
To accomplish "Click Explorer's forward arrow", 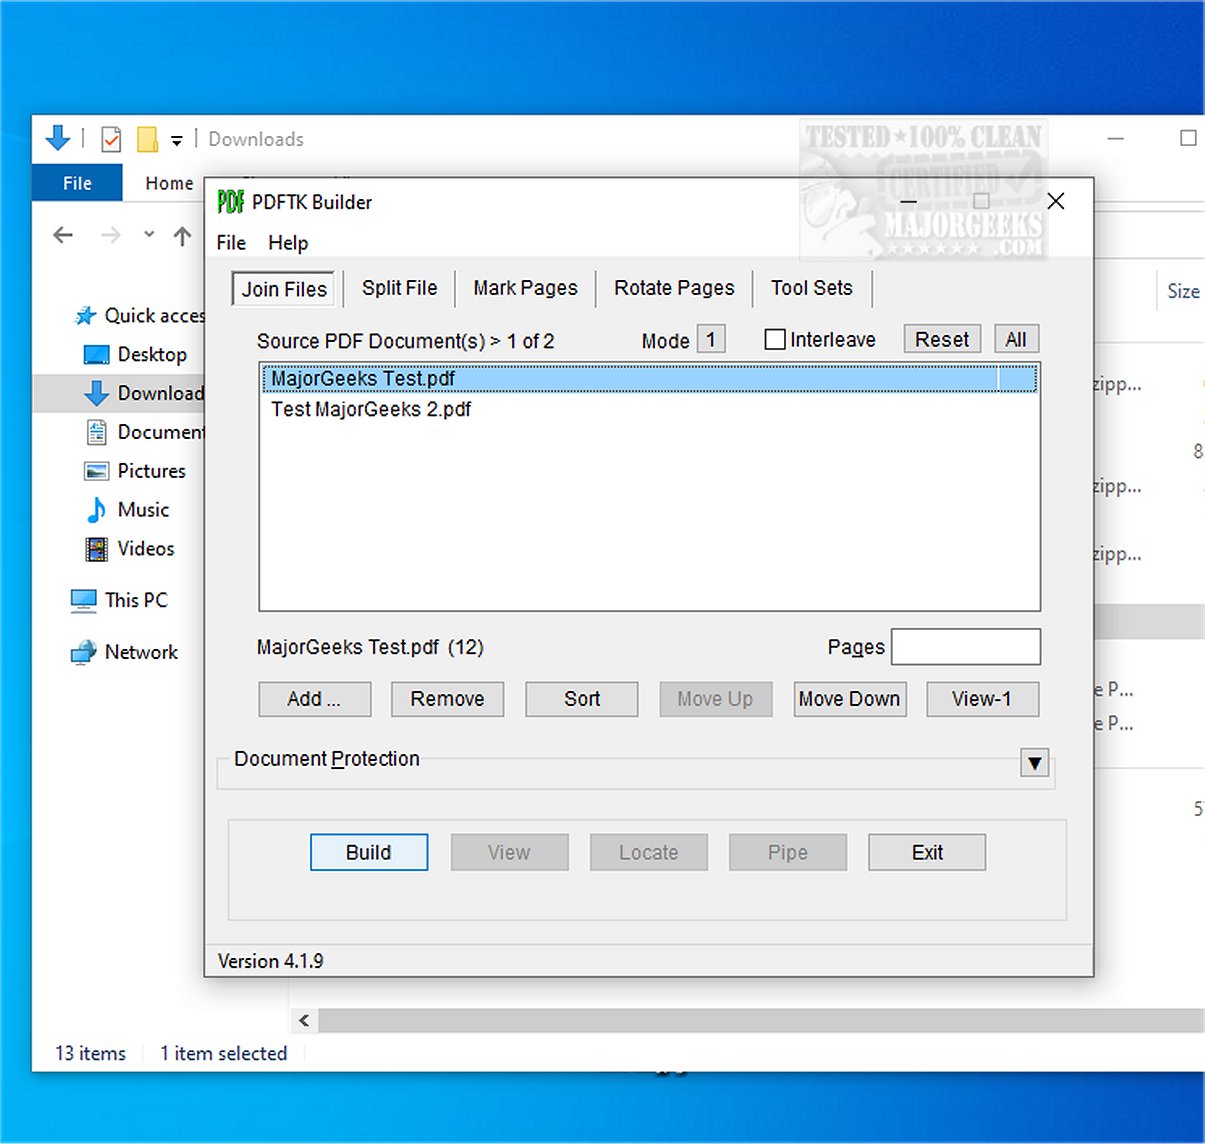I will [x=110, y=235].
